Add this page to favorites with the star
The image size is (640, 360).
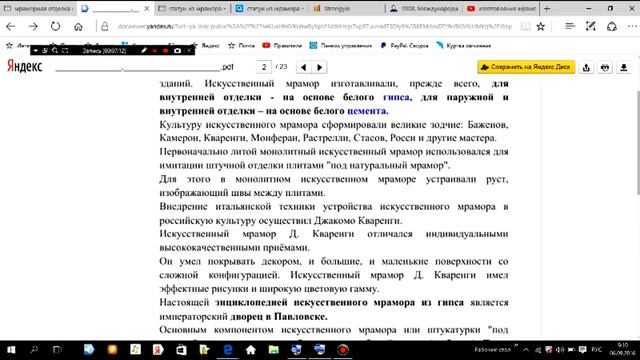(x=541, y=27)
